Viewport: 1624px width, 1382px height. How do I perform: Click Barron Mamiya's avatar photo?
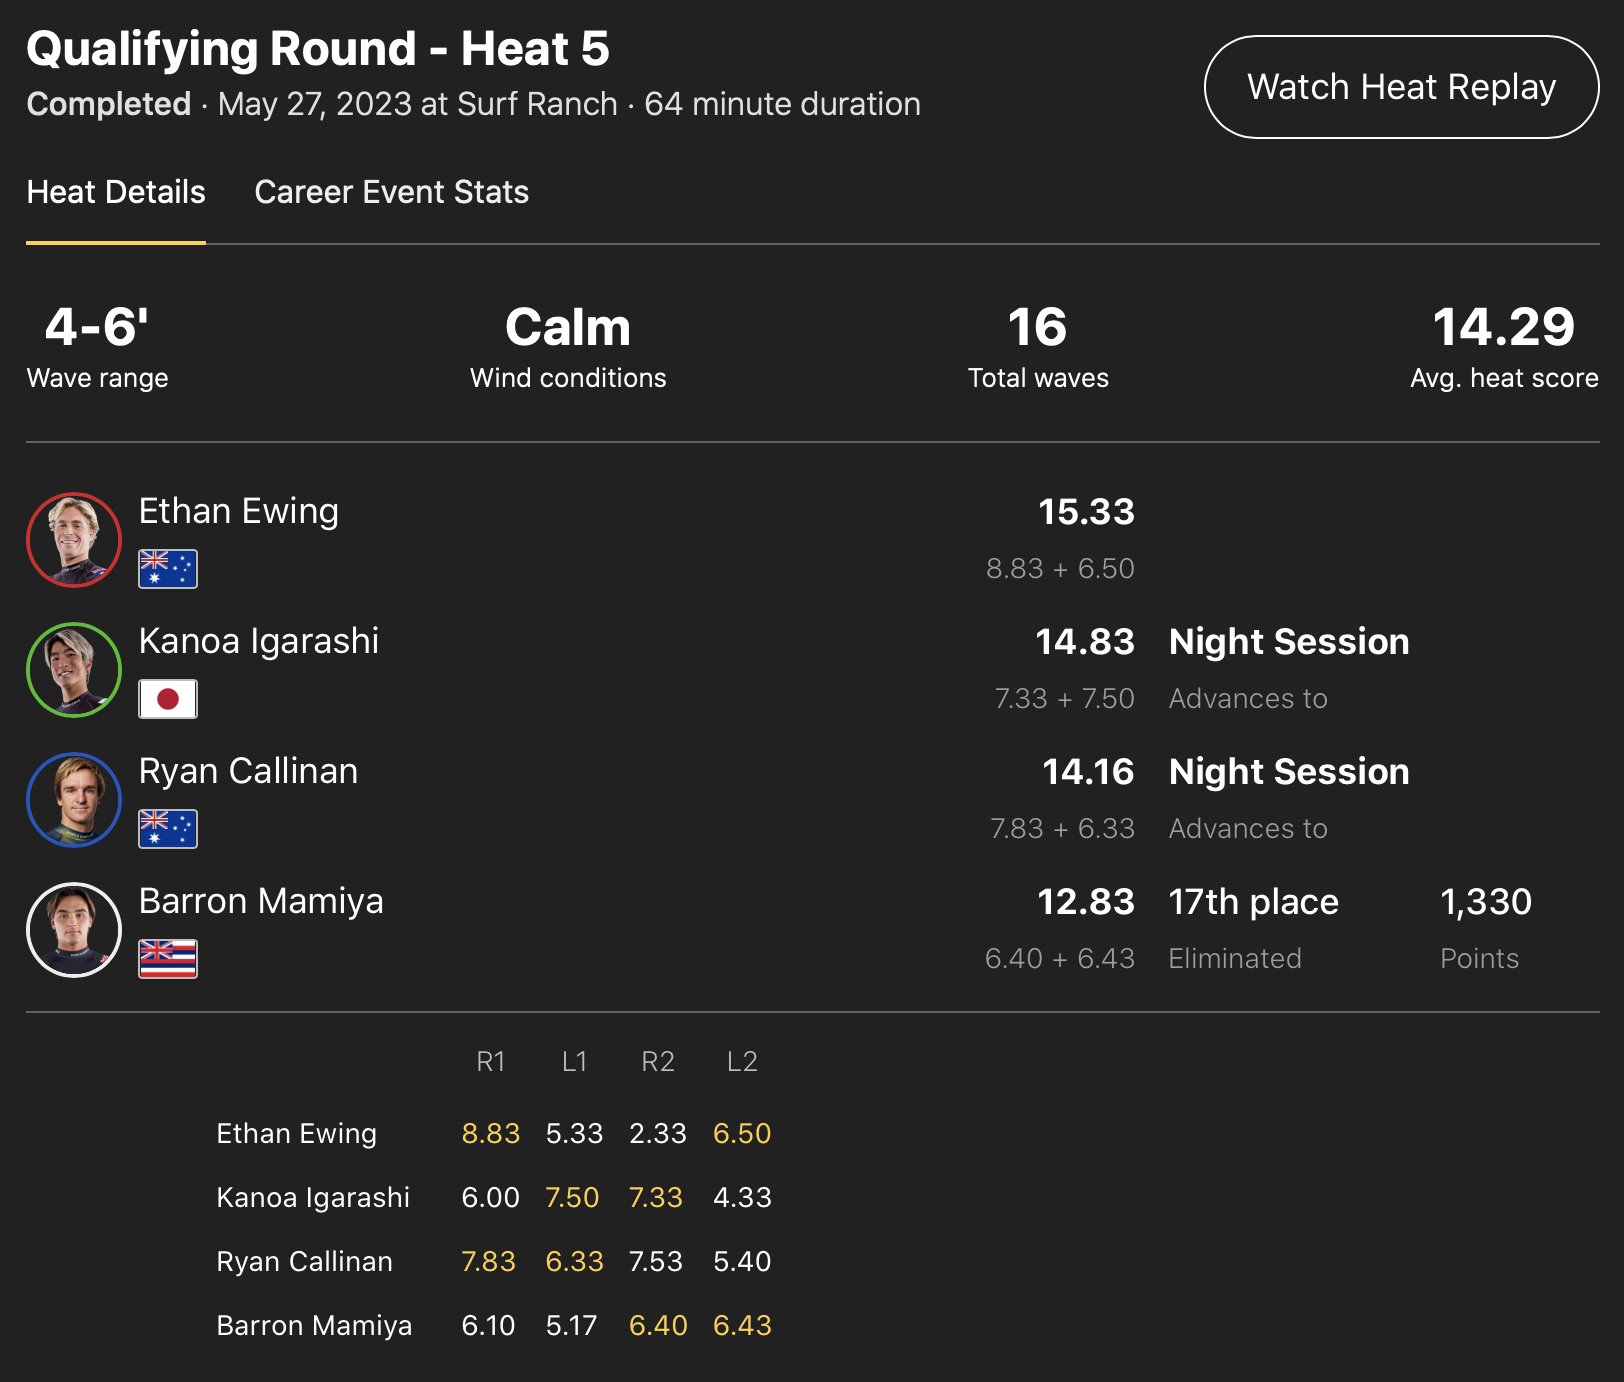pos(74,930)
